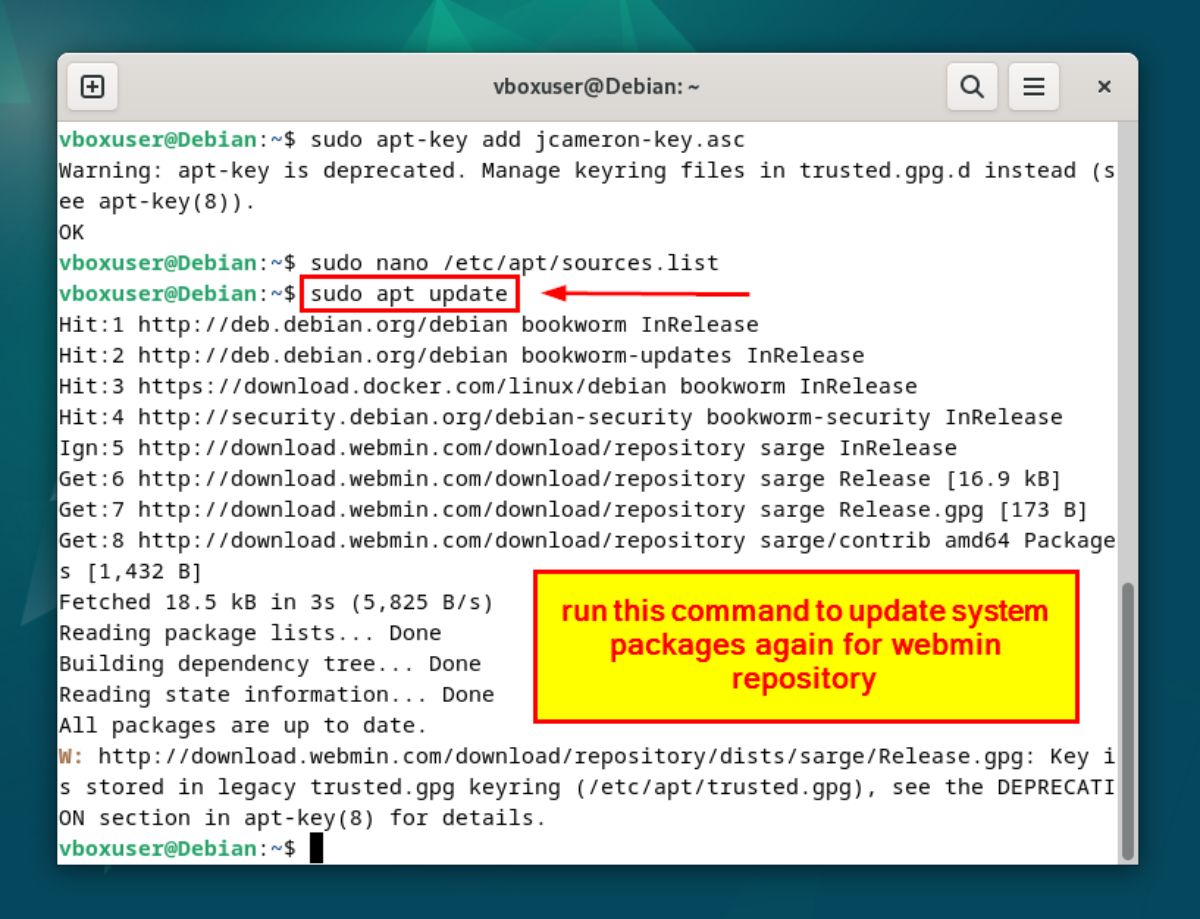This screenshot has height=919, width=1200.
Task: Click the blinking block cursor at the prompt
Action: pos(320,848)
